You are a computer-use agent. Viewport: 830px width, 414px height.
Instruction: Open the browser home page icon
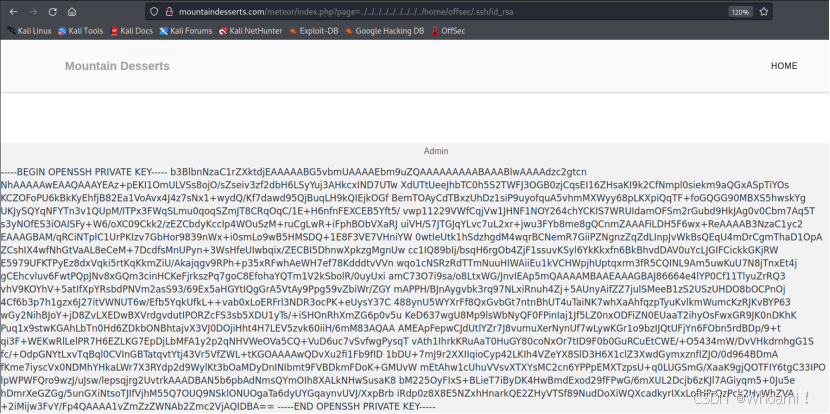click(72, 12)
